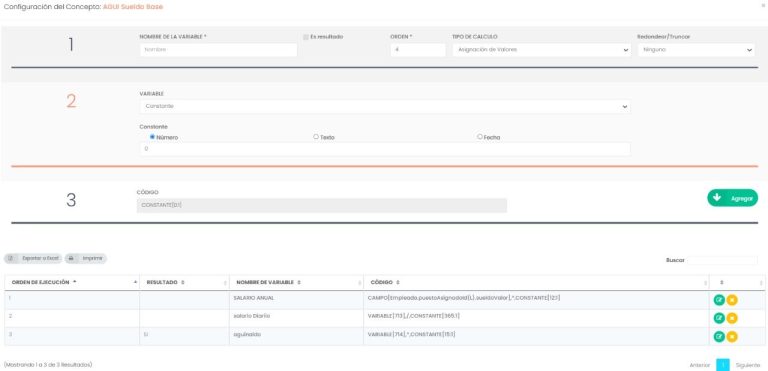Open the Variable dropdown showing Constante
Viewport: 768px width, 371px height.
click(385, 106)
